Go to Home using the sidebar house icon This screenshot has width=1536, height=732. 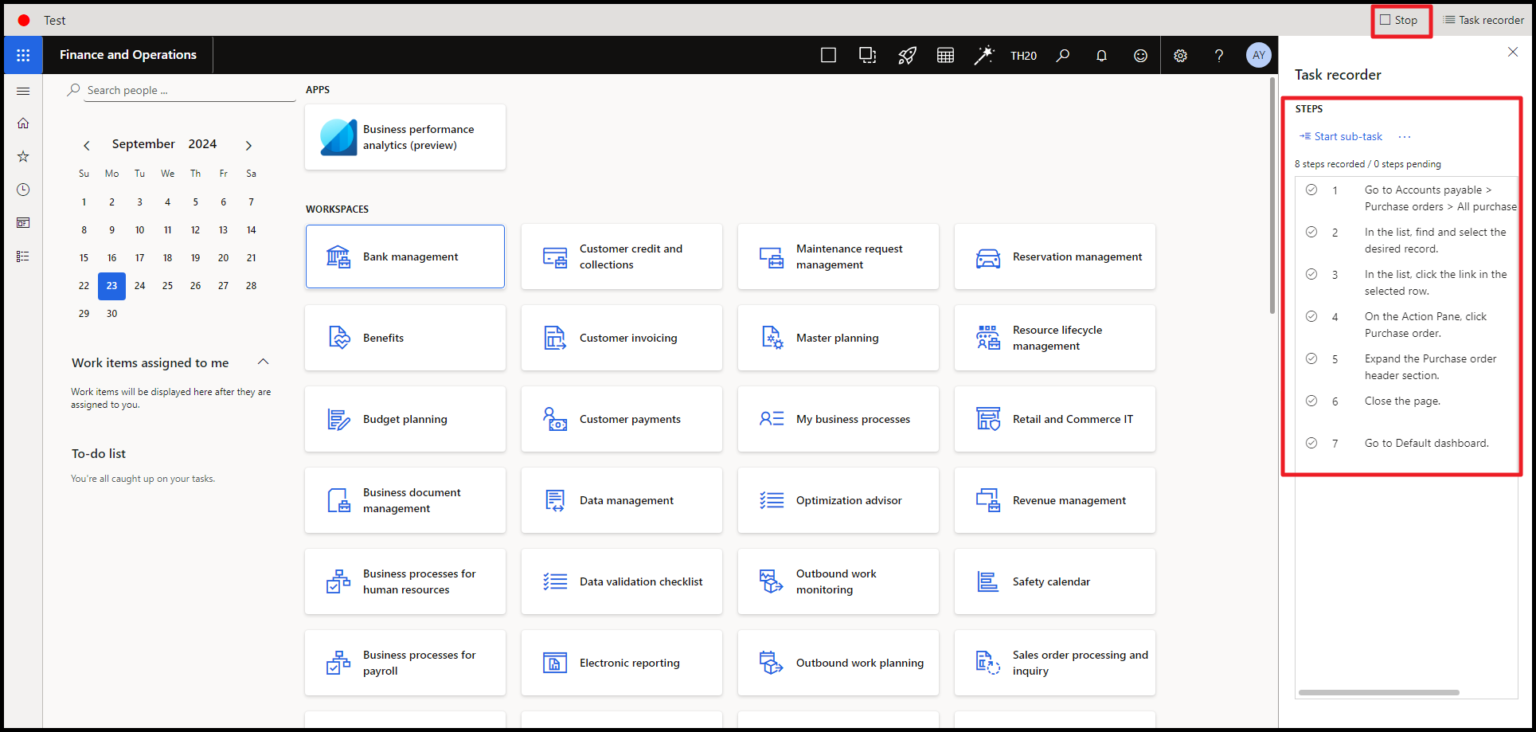tap(22, 122)
